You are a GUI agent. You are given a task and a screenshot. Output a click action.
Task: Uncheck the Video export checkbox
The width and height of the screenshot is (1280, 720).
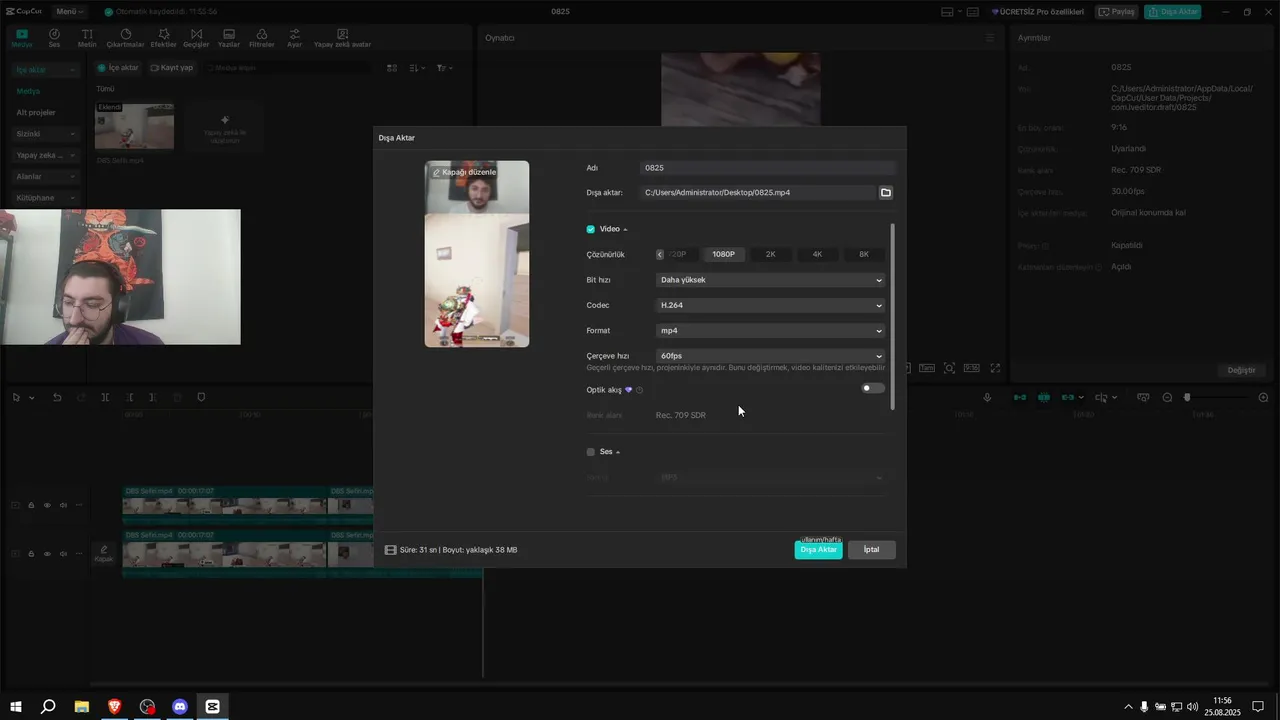coord(590,229)
